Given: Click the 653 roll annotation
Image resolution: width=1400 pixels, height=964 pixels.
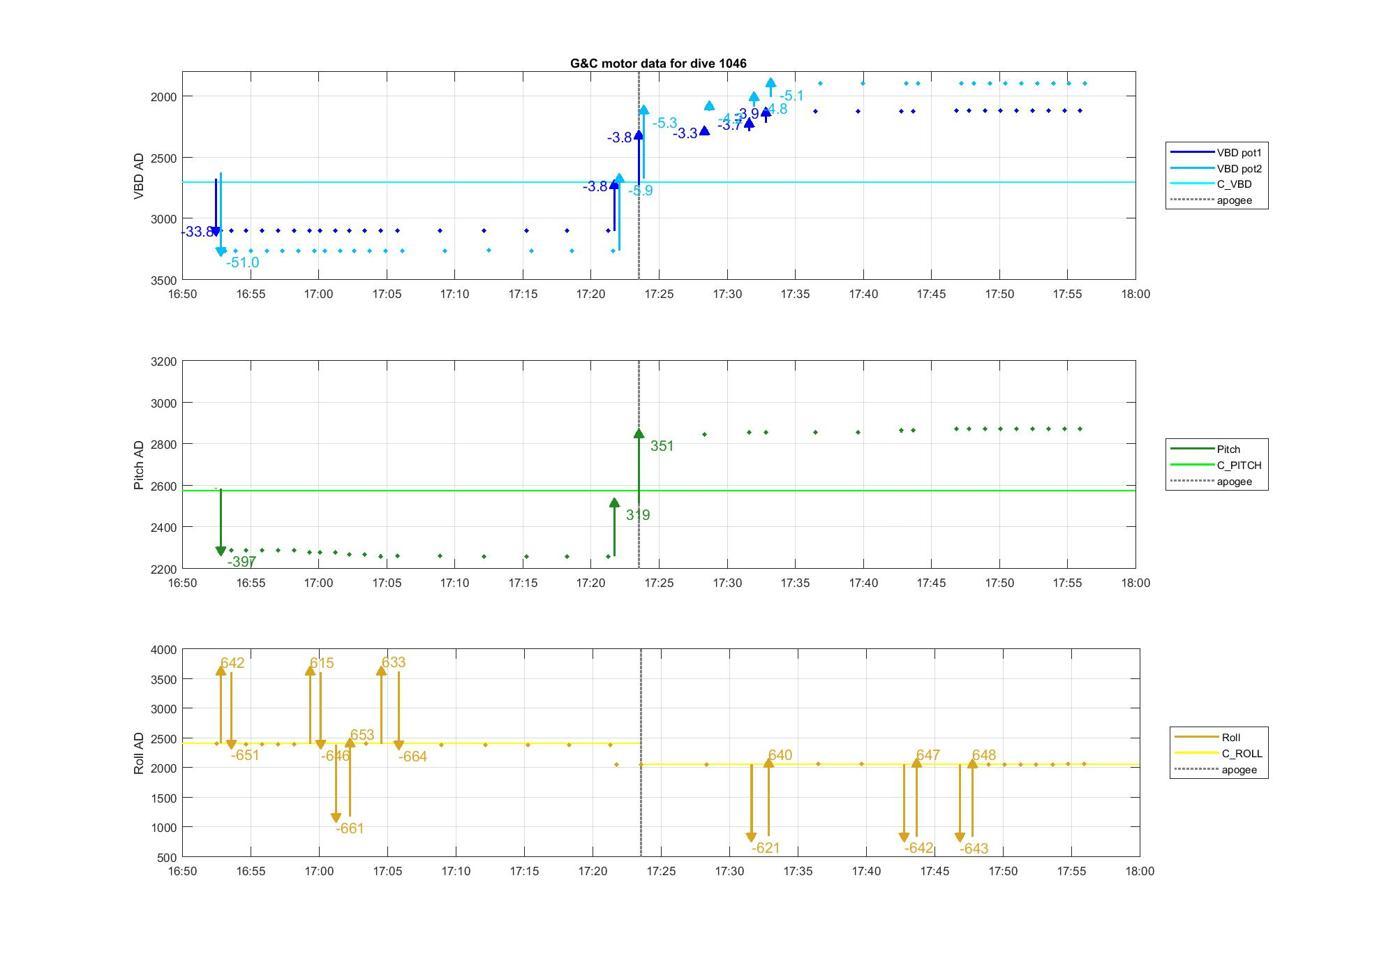Looking at the screenshot, I should point(362,735).
